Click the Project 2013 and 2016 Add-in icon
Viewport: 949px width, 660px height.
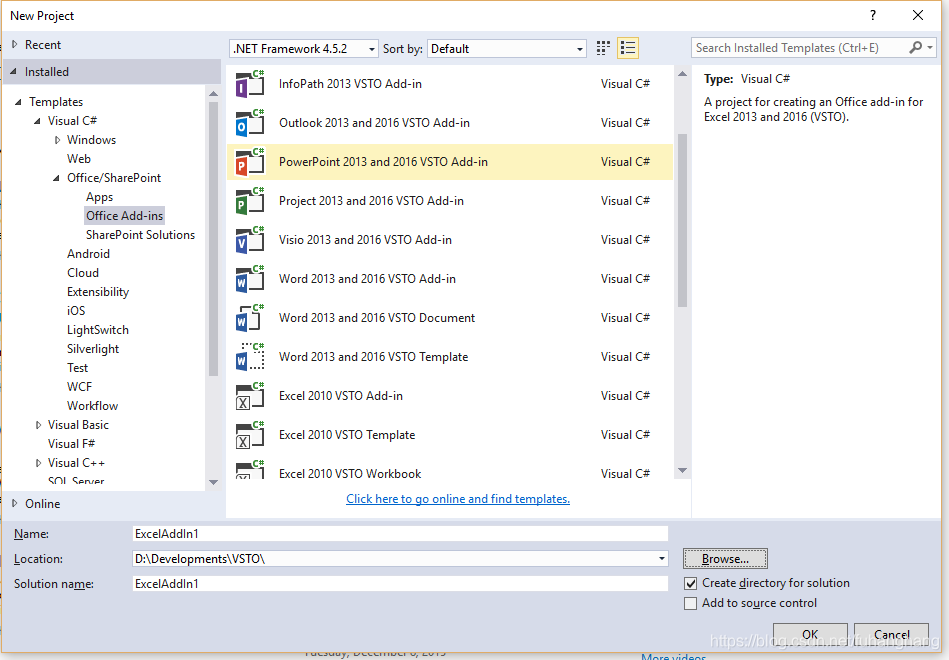249,201
